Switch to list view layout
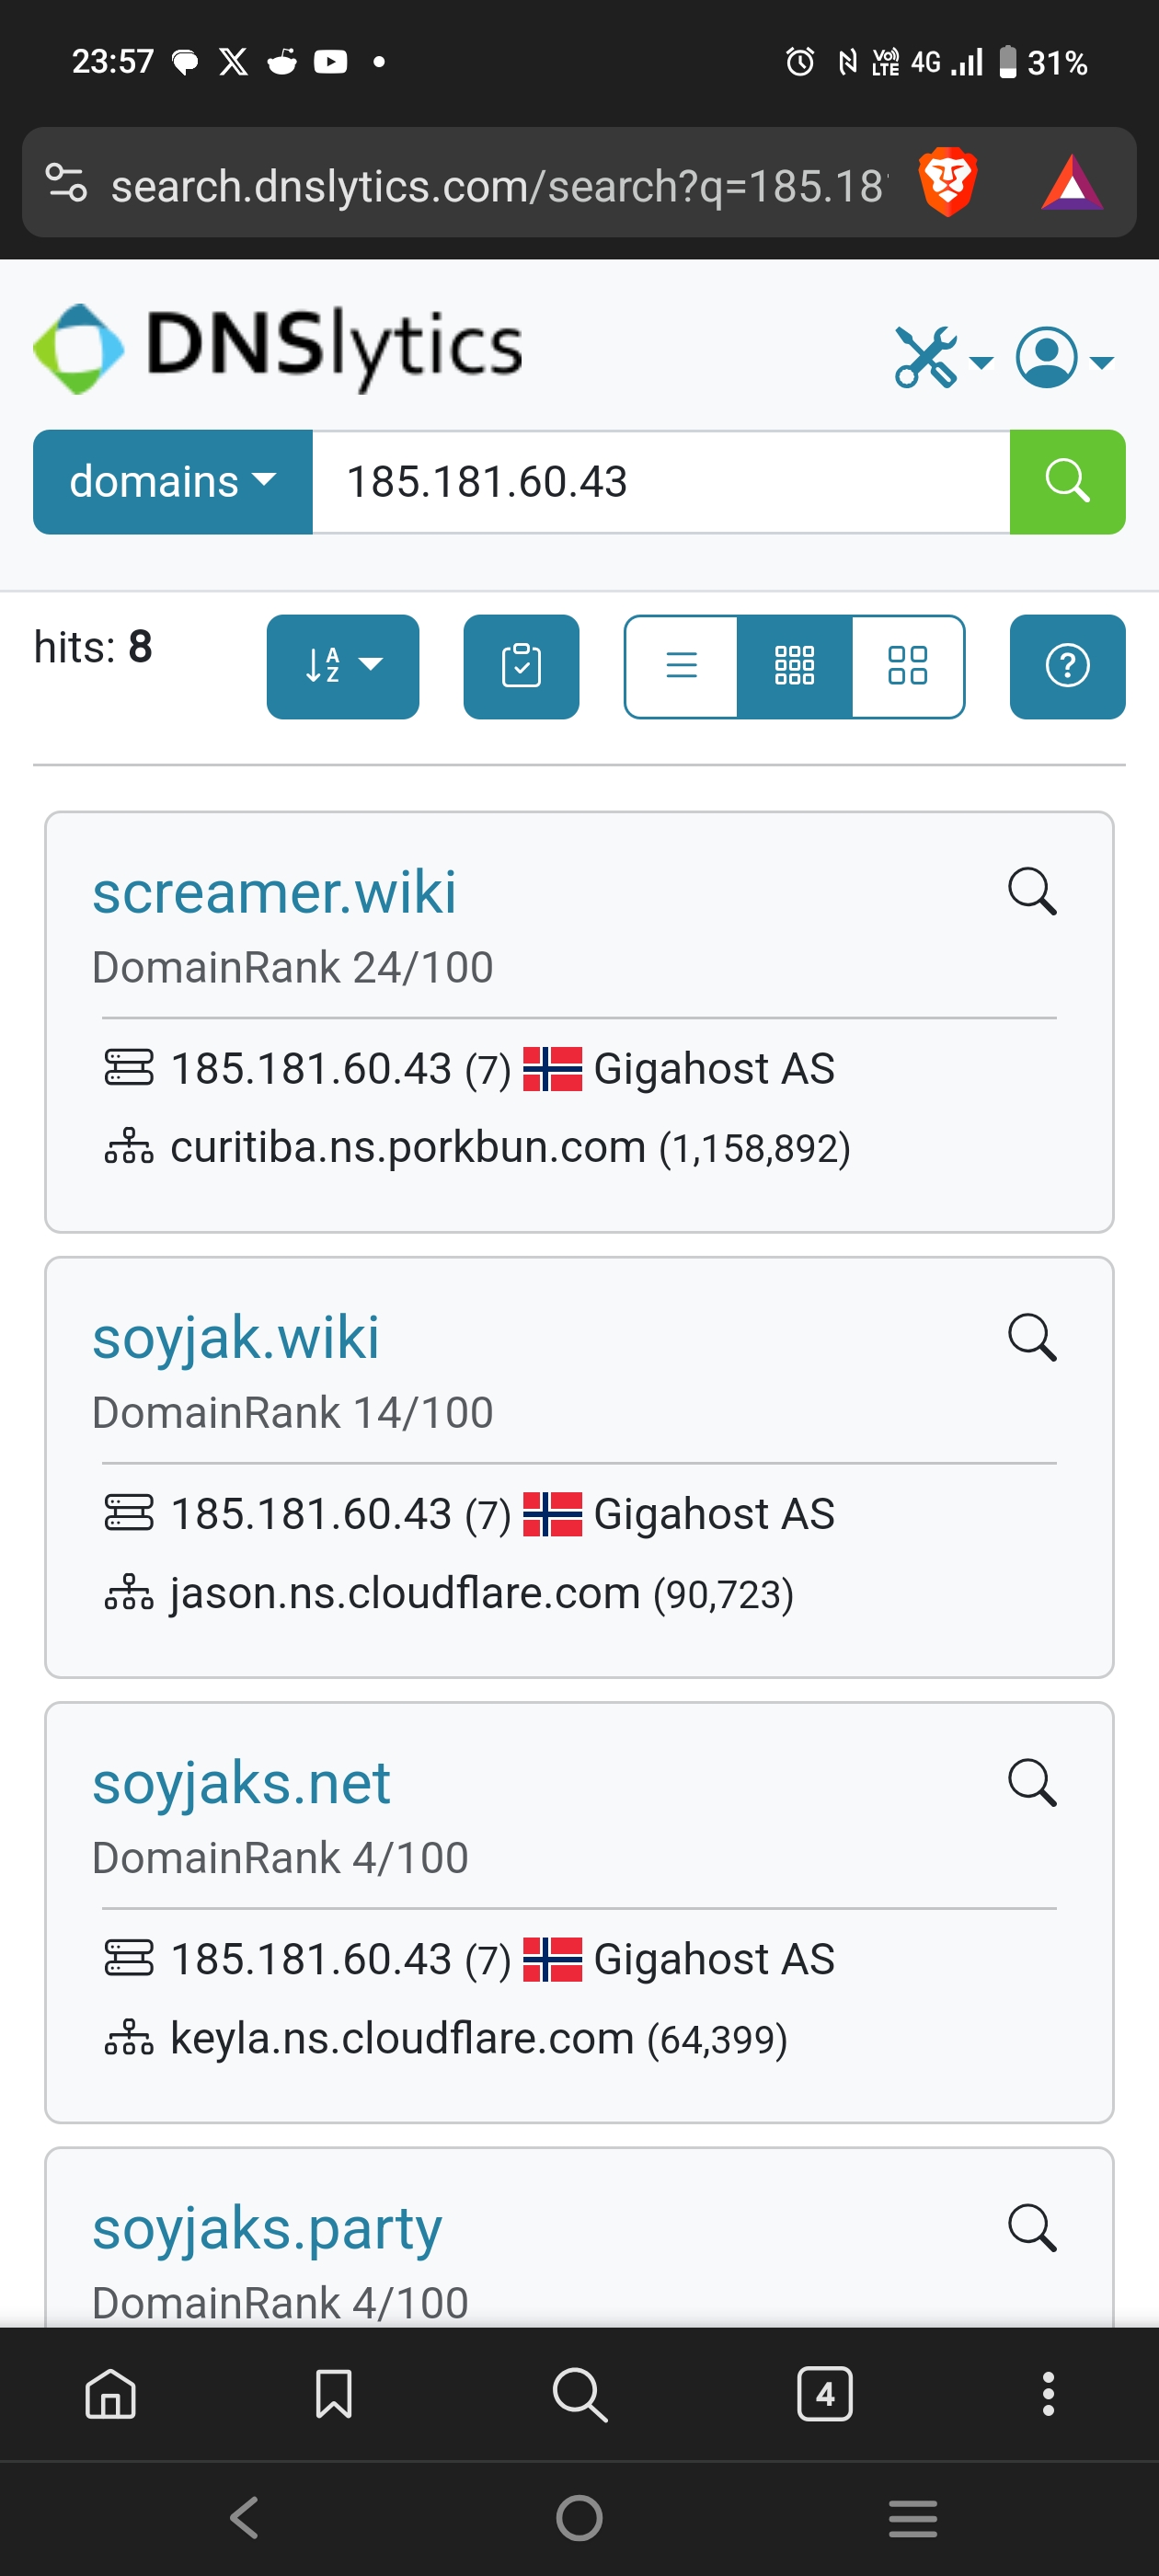 681,666
